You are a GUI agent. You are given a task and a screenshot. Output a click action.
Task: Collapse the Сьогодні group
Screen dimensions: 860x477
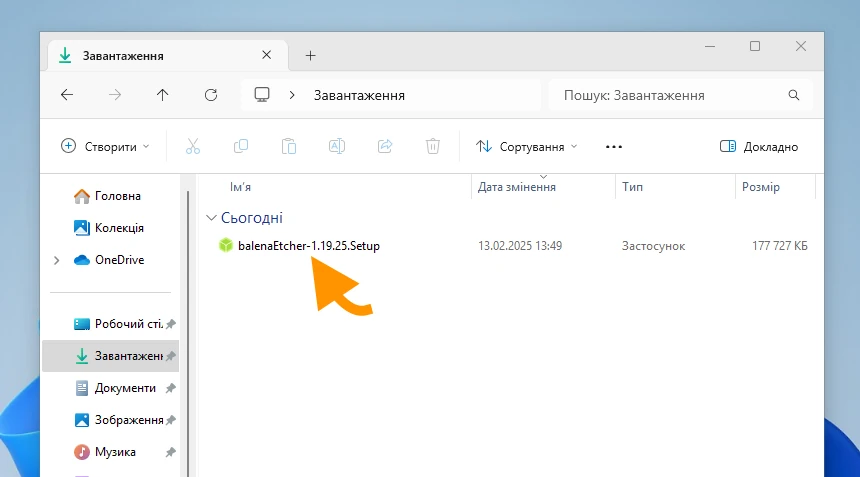point(211,218)
